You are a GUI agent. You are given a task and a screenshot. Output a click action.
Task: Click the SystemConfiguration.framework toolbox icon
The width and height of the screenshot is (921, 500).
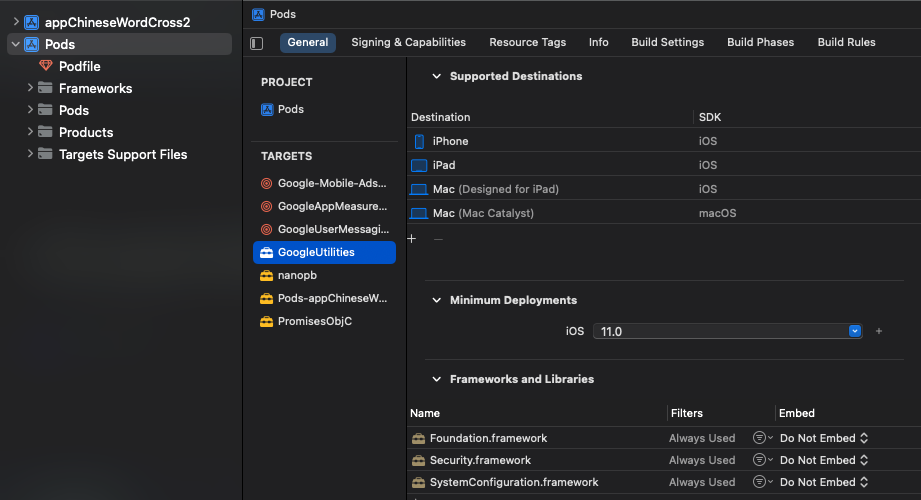click(418, 482)
